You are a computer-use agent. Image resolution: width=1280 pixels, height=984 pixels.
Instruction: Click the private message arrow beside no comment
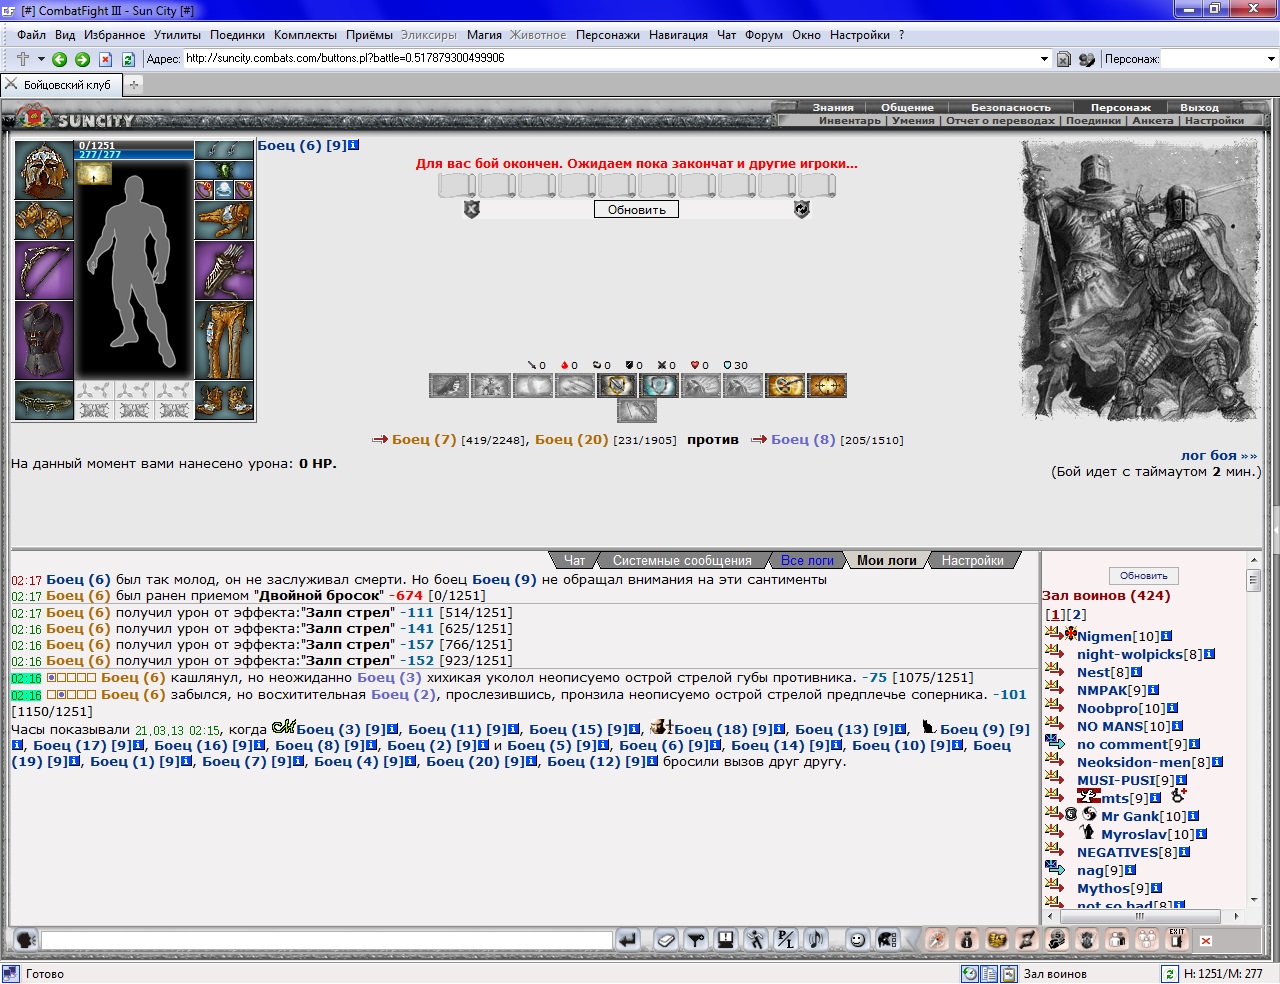coord(1055,742)
